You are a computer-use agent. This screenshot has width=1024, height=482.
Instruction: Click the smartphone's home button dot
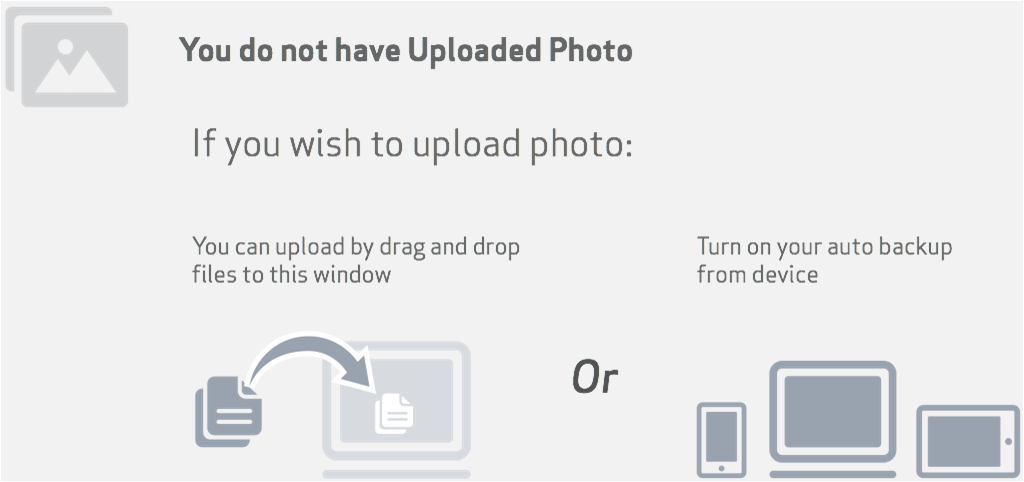point(722,468)
